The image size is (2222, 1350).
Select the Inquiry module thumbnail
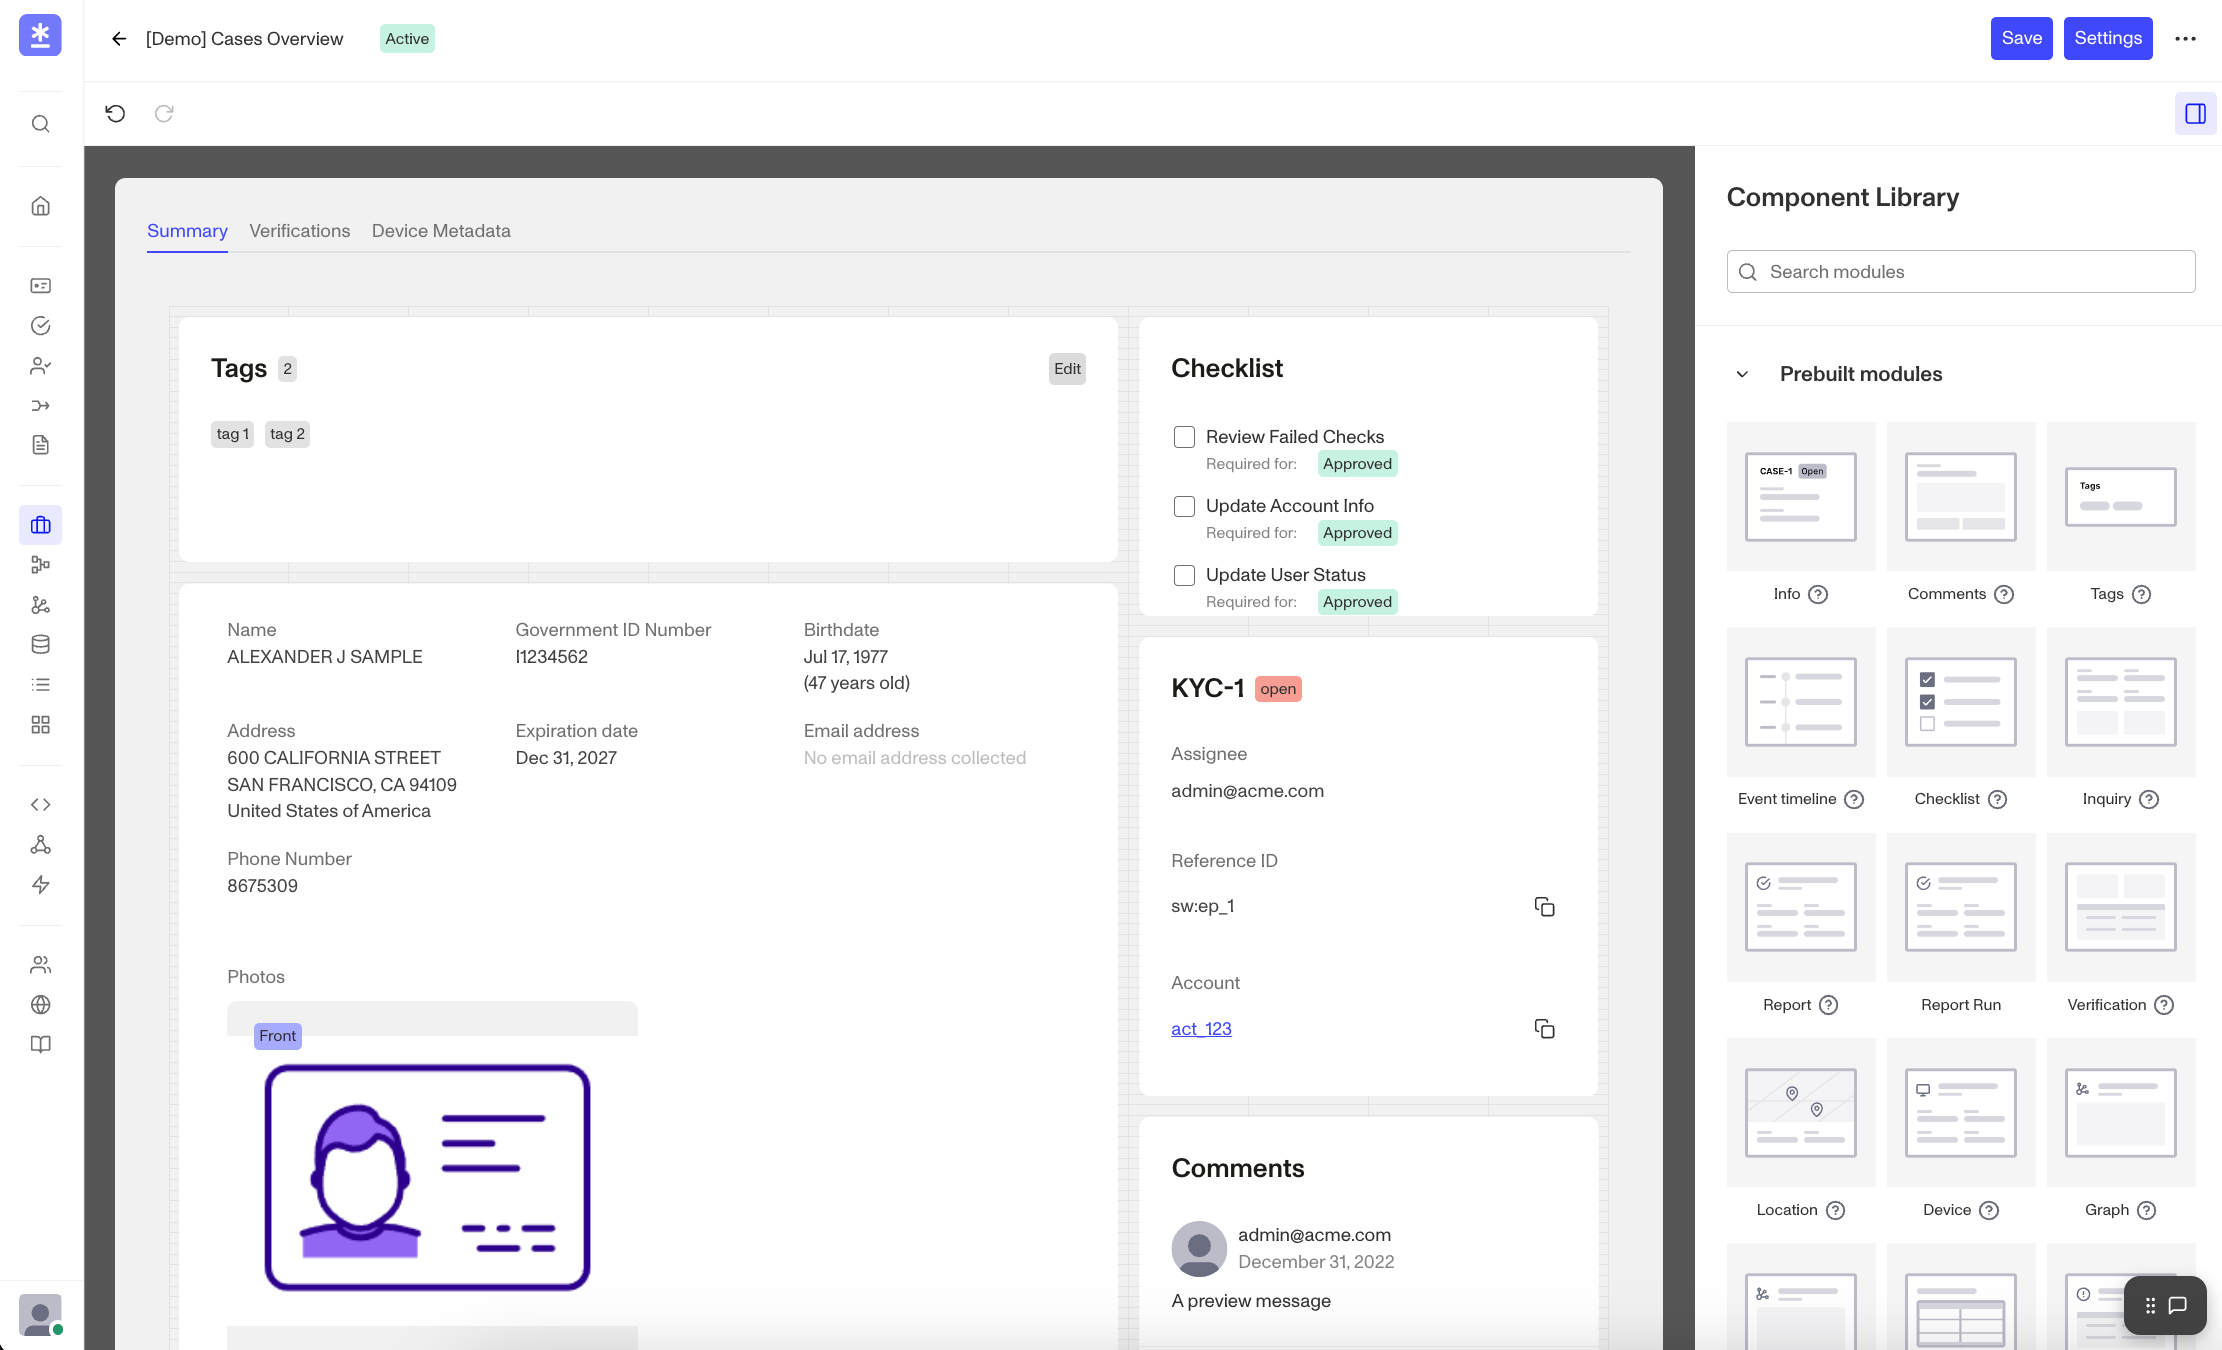pos(2121,702)
